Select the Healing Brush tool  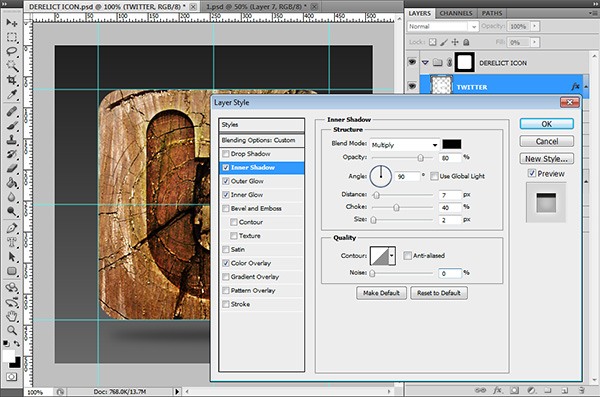click(12, 111)
